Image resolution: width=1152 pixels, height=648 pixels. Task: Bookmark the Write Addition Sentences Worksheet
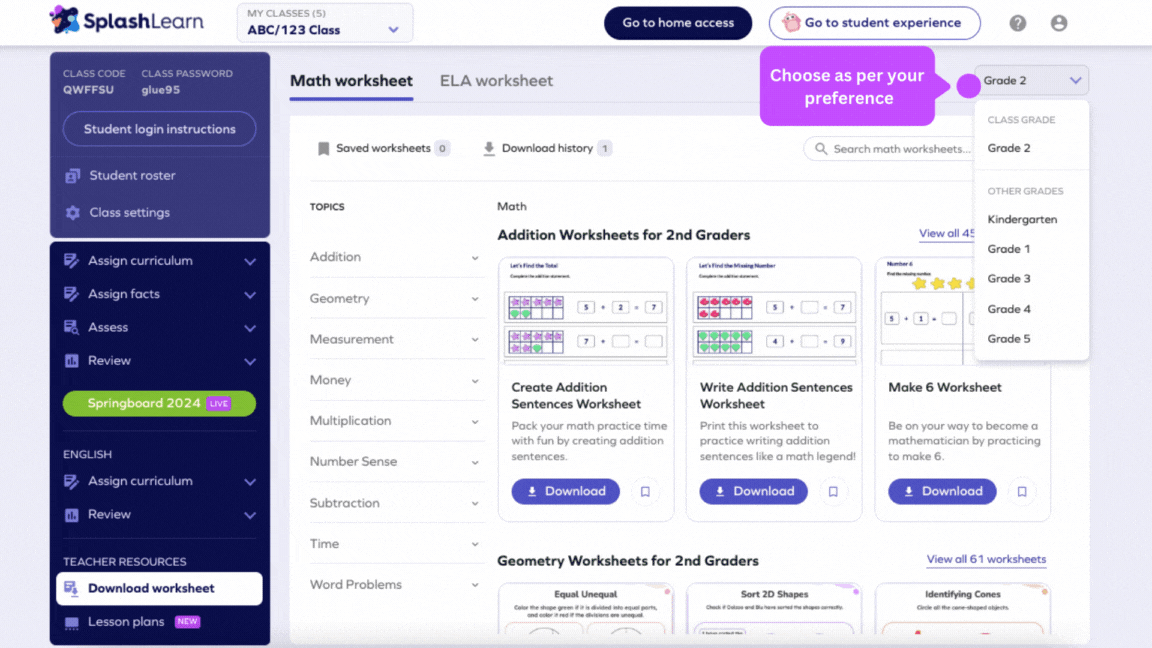point(833,492)
